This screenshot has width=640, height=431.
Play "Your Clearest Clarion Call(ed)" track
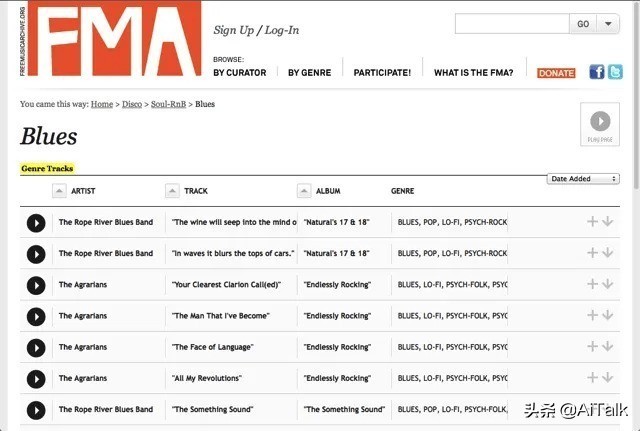click(36, 285)
